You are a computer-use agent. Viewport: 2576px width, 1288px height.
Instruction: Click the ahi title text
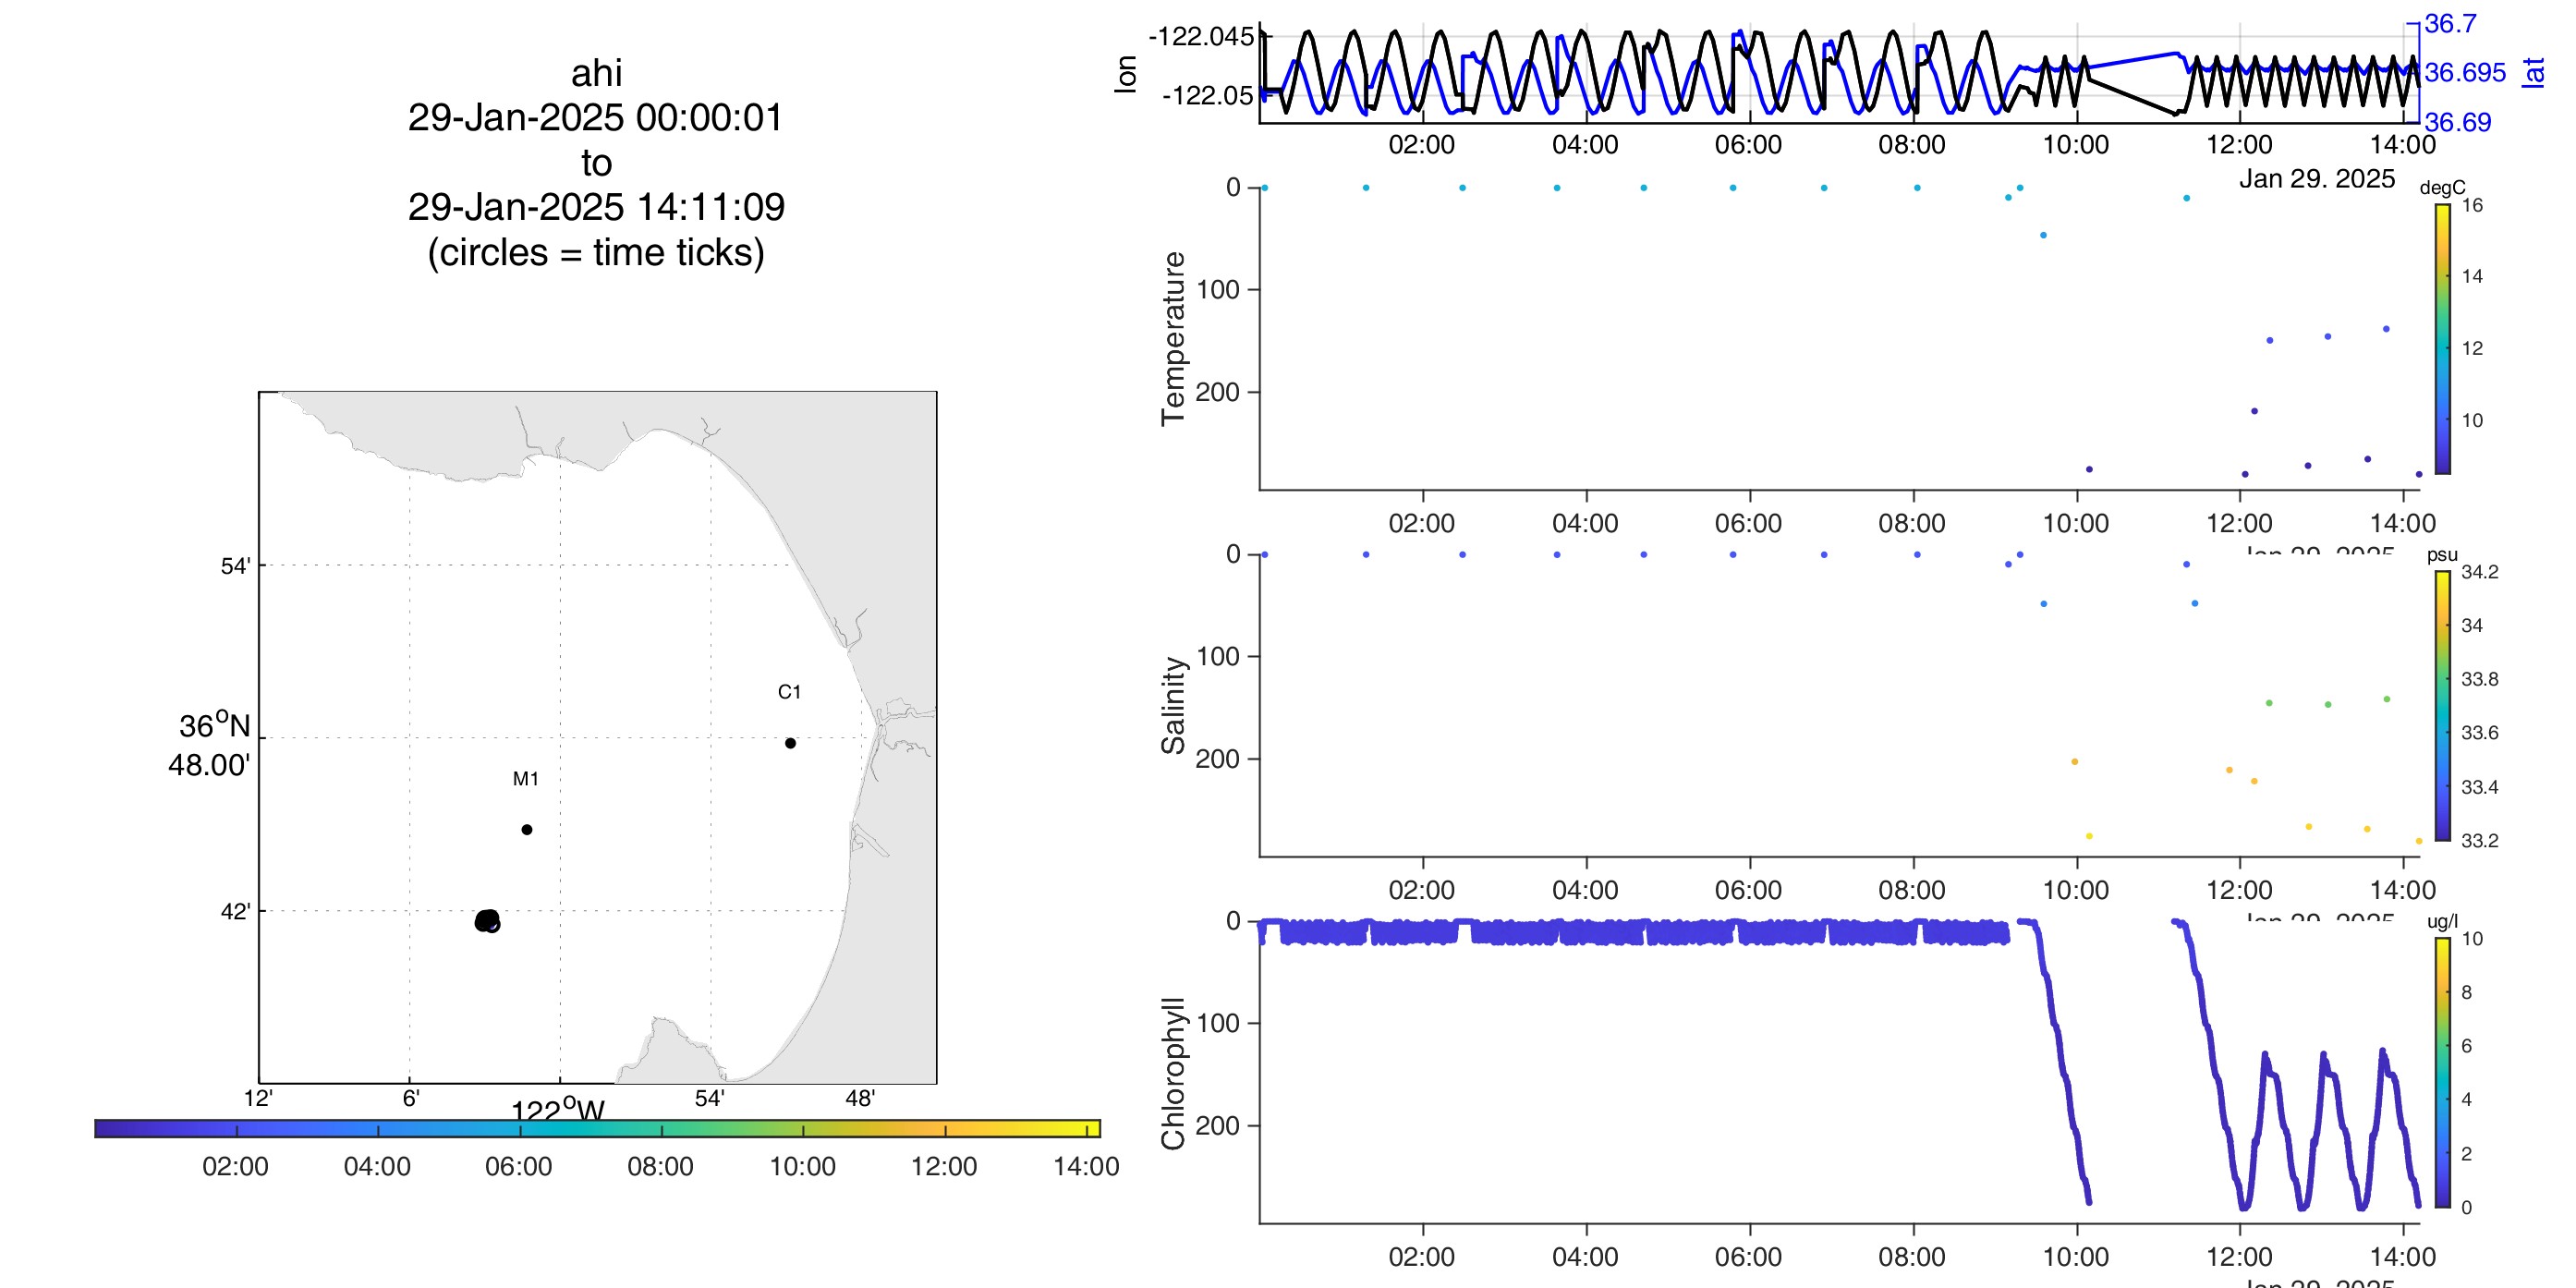click(597, 73)
